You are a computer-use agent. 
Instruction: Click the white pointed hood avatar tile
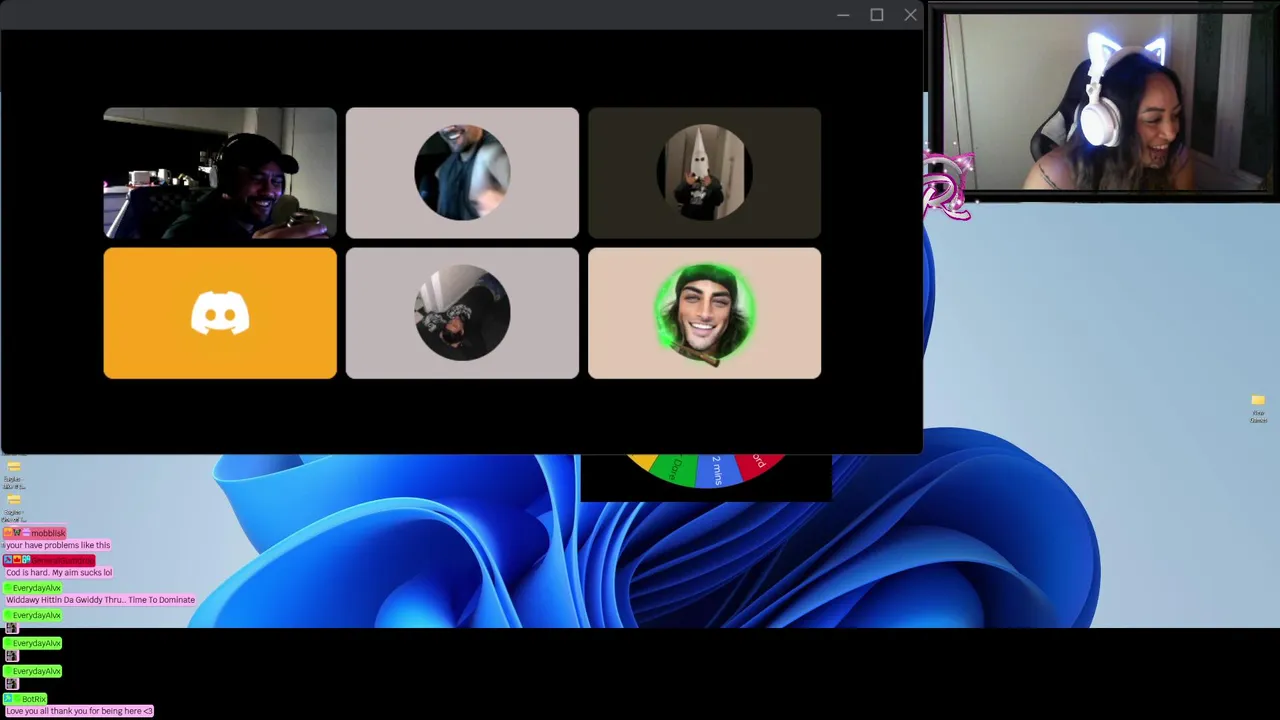click(704, 173)
